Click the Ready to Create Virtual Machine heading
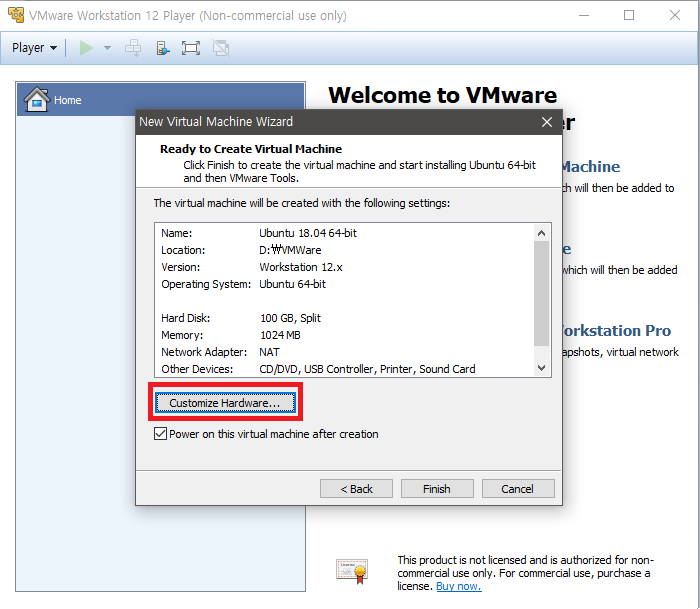 tap(251, 149)
